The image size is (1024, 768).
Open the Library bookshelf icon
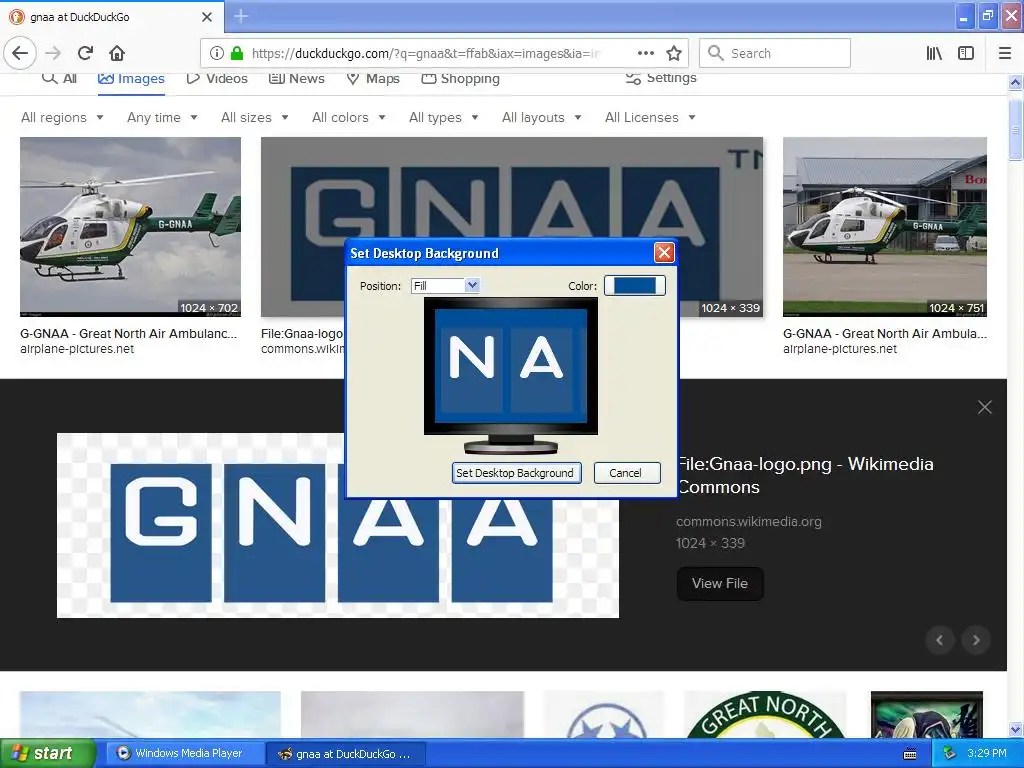(934, 53)
